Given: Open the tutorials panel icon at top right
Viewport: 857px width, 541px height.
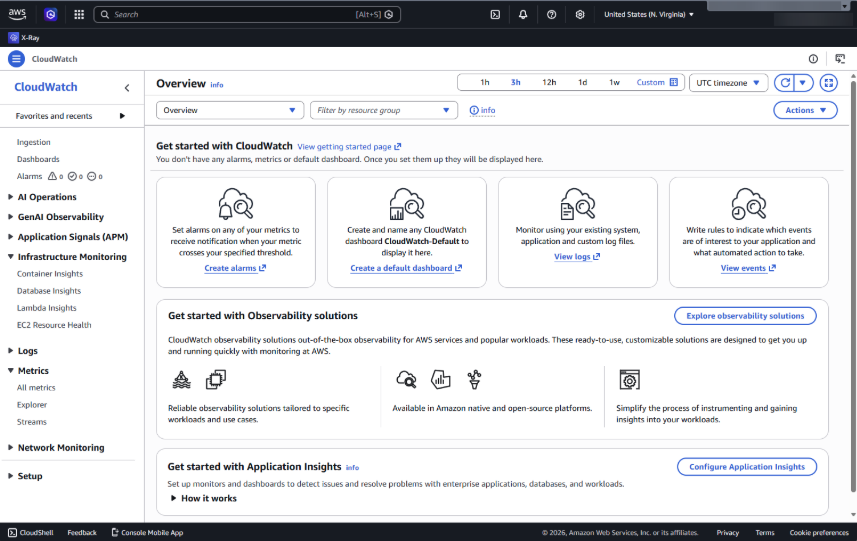Looking at the screenshot, I should point(840,58).
